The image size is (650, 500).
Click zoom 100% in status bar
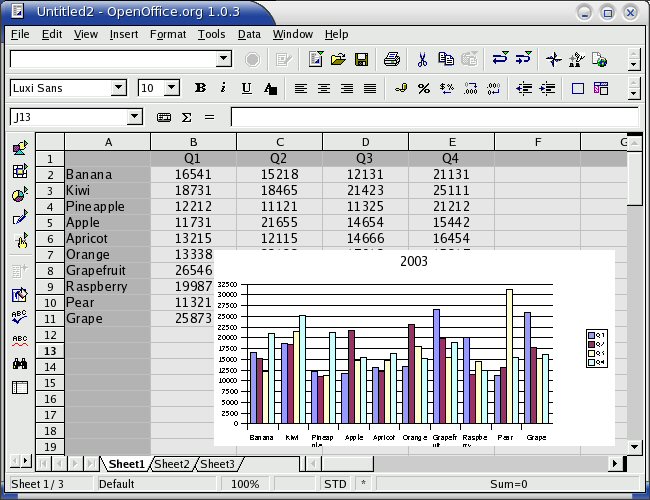click(x=245, y=484)
